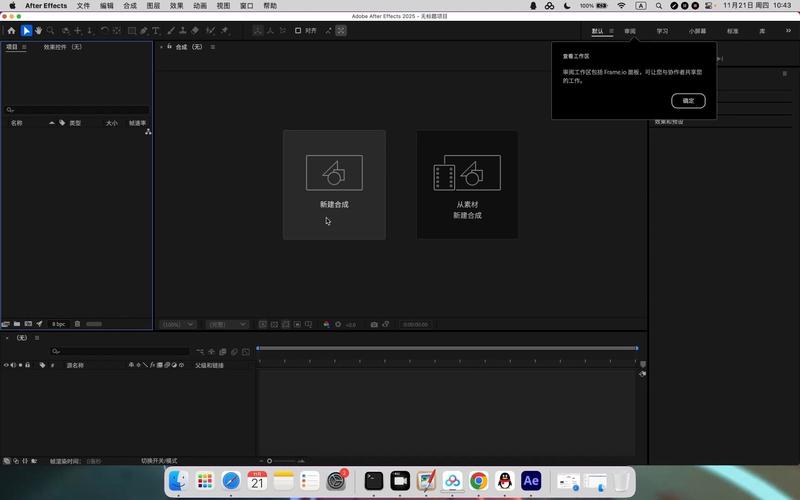Viewport: 800px width, 500px height.
Task: Switch to the 学习 workspace tab
Action: click(x=662, y=31)
